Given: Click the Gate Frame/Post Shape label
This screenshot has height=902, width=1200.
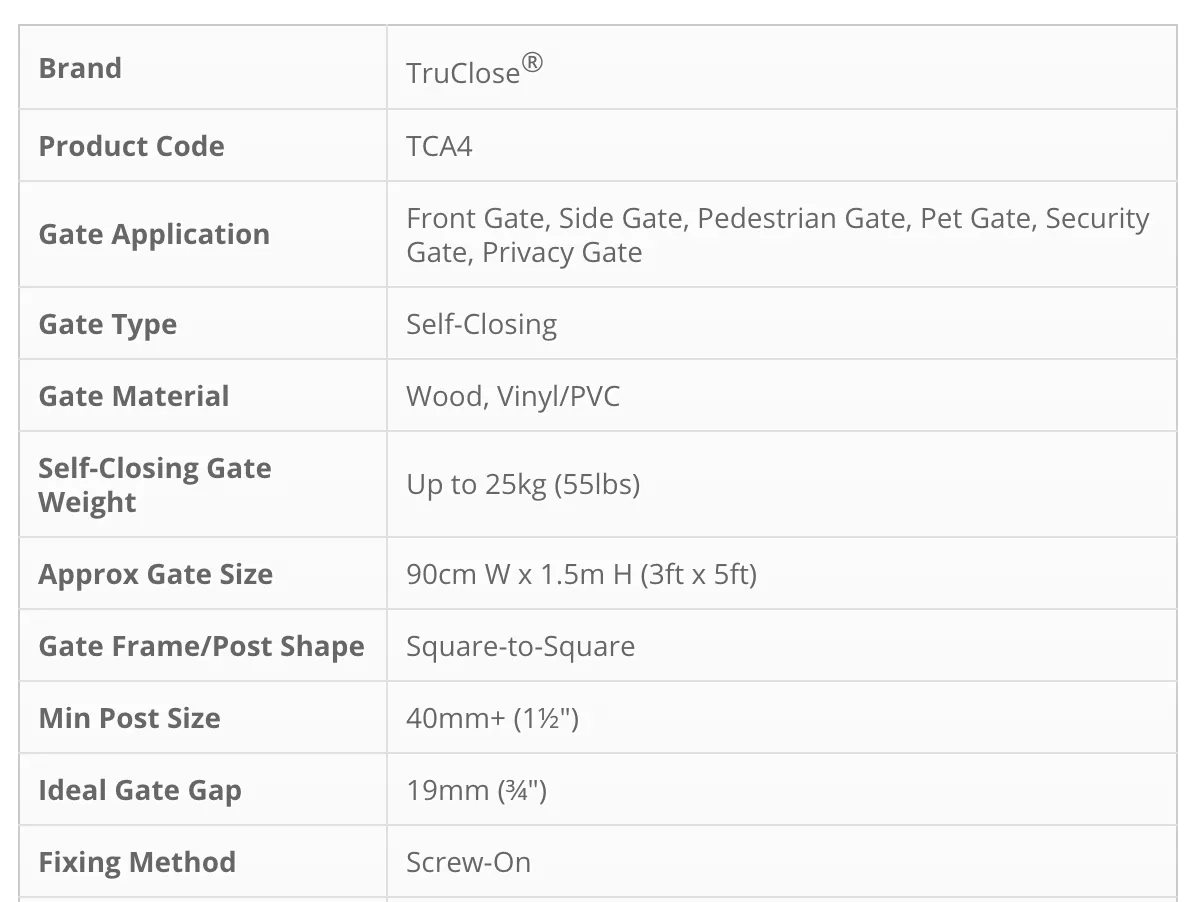Looking at the screenshot, I should pyautogui.click(x=201, y=646).
